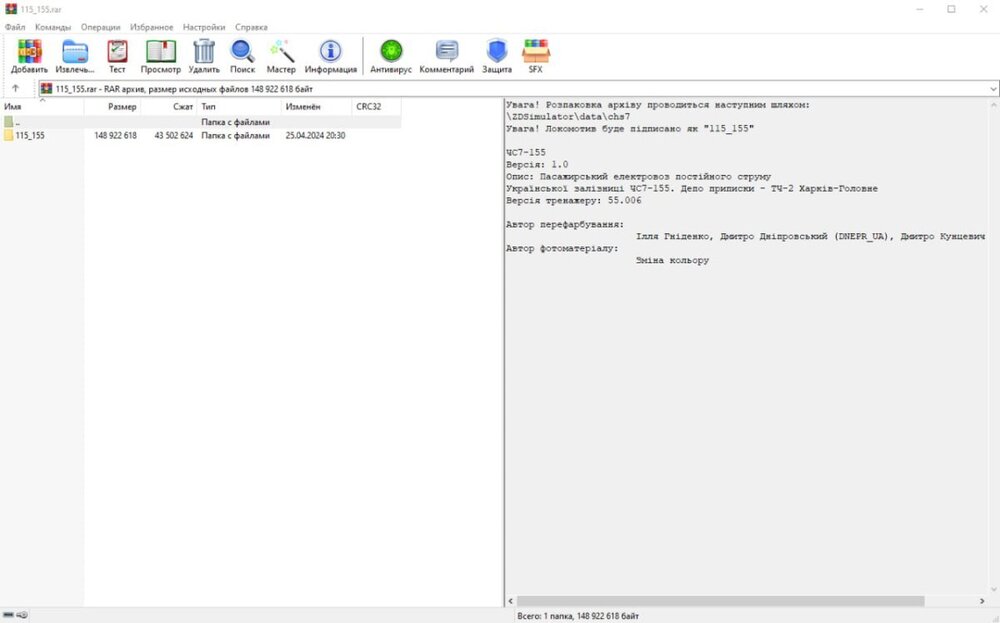The height and width of the screenshot is (623, 1000).
Task: Open the Комментарий (Comment) tool
Action: (x=446, y=52)
